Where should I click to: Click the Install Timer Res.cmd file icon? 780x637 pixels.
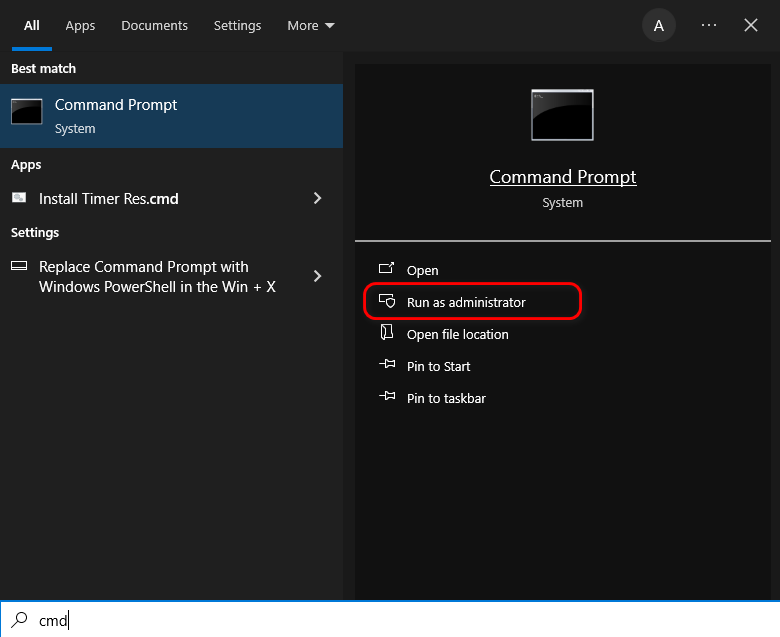pyautogui.click(x=19, y=198)
